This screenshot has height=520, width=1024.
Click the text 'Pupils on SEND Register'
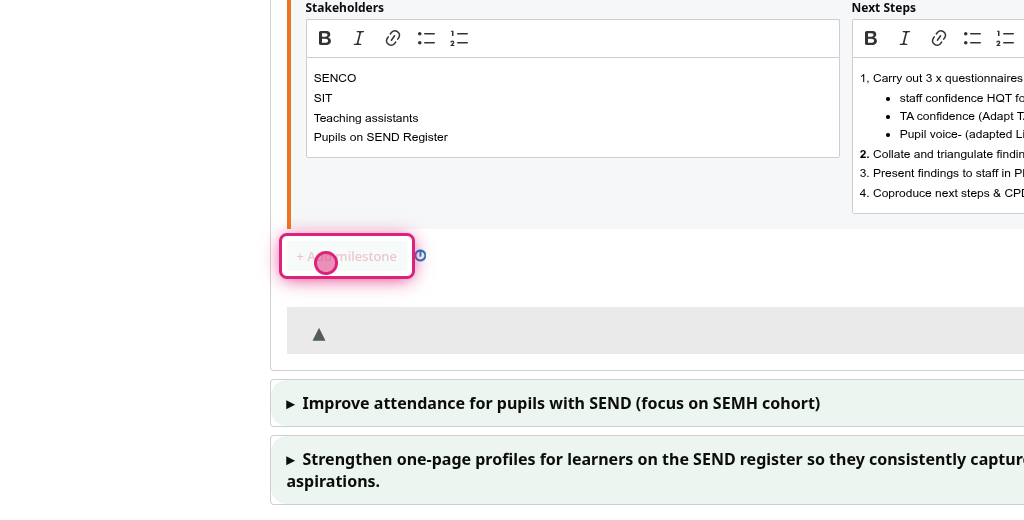pyautogui.click(x=381, y=137)
